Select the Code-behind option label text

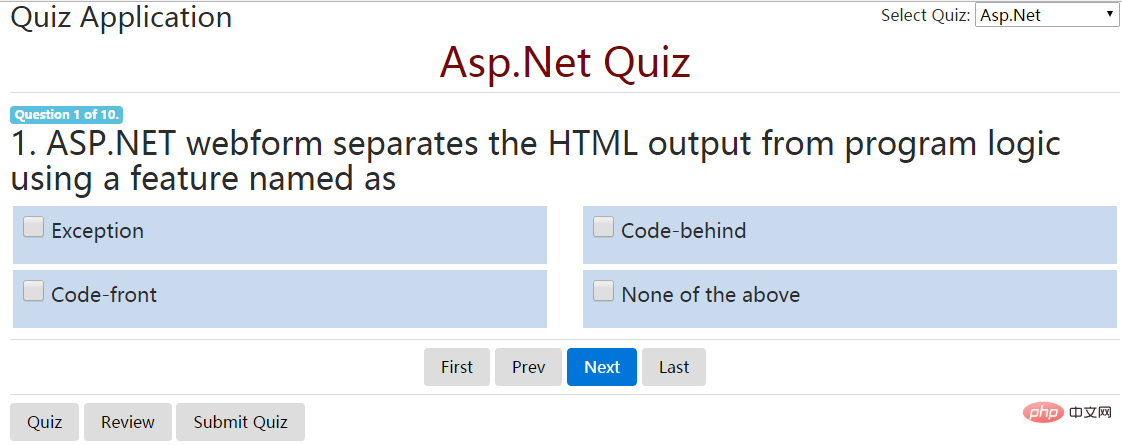(683, 230)
